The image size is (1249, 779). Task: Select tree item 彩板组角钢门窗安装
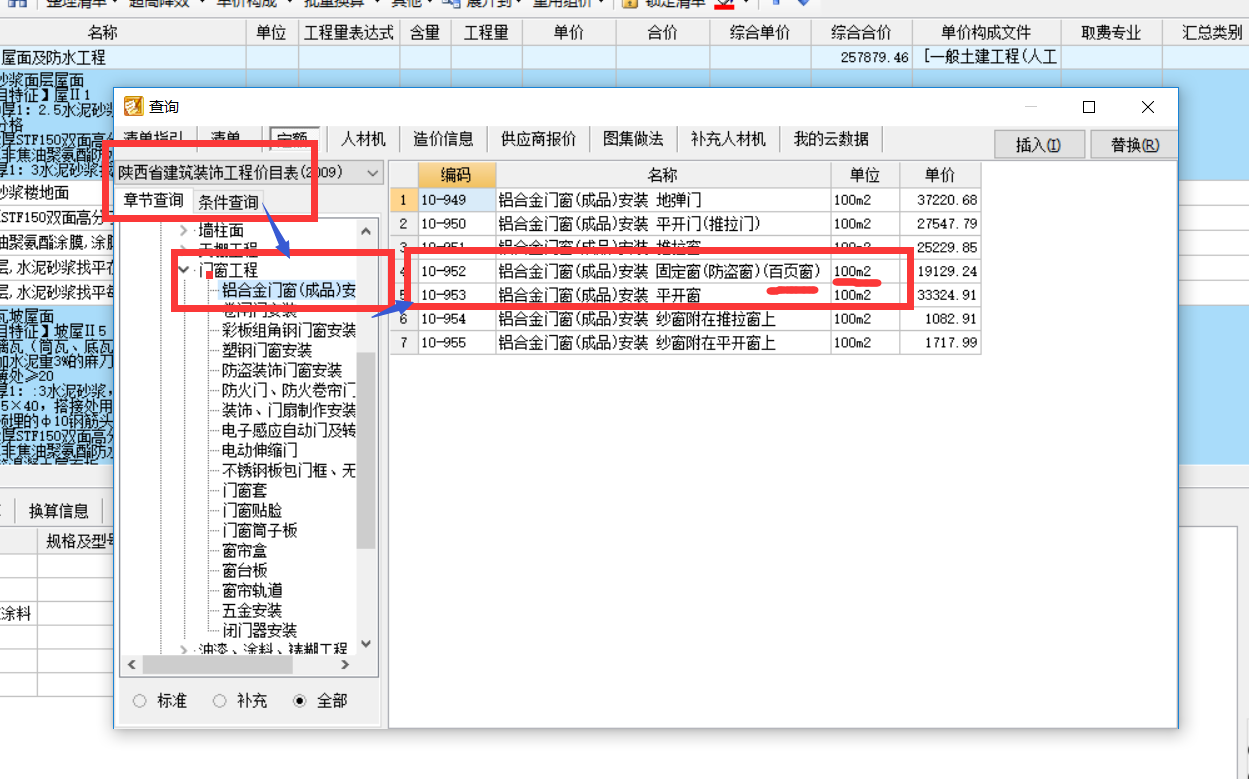coord(289,330)
